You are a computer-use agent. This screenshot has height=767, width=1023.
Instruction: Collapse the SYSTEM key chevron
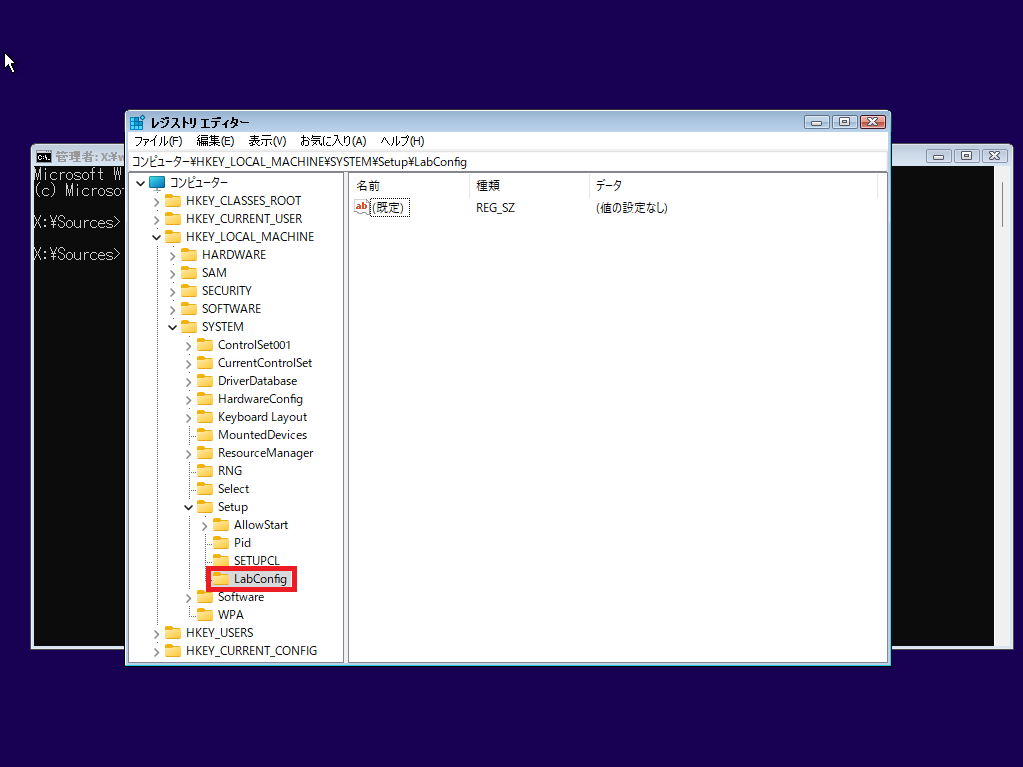click(172, 327)
